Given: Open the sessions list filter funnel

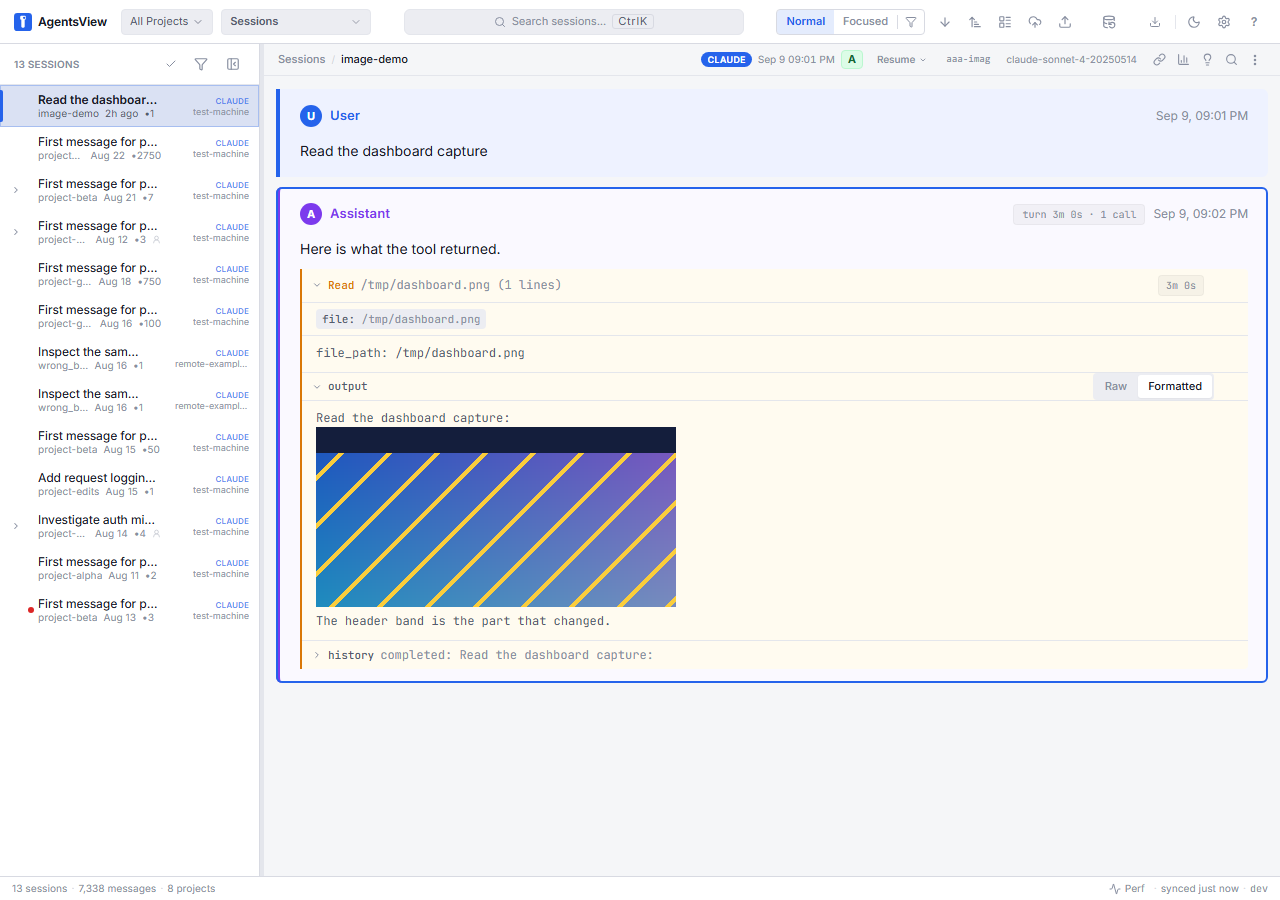Looking at the screenshot, I should [x=201, y=64].
